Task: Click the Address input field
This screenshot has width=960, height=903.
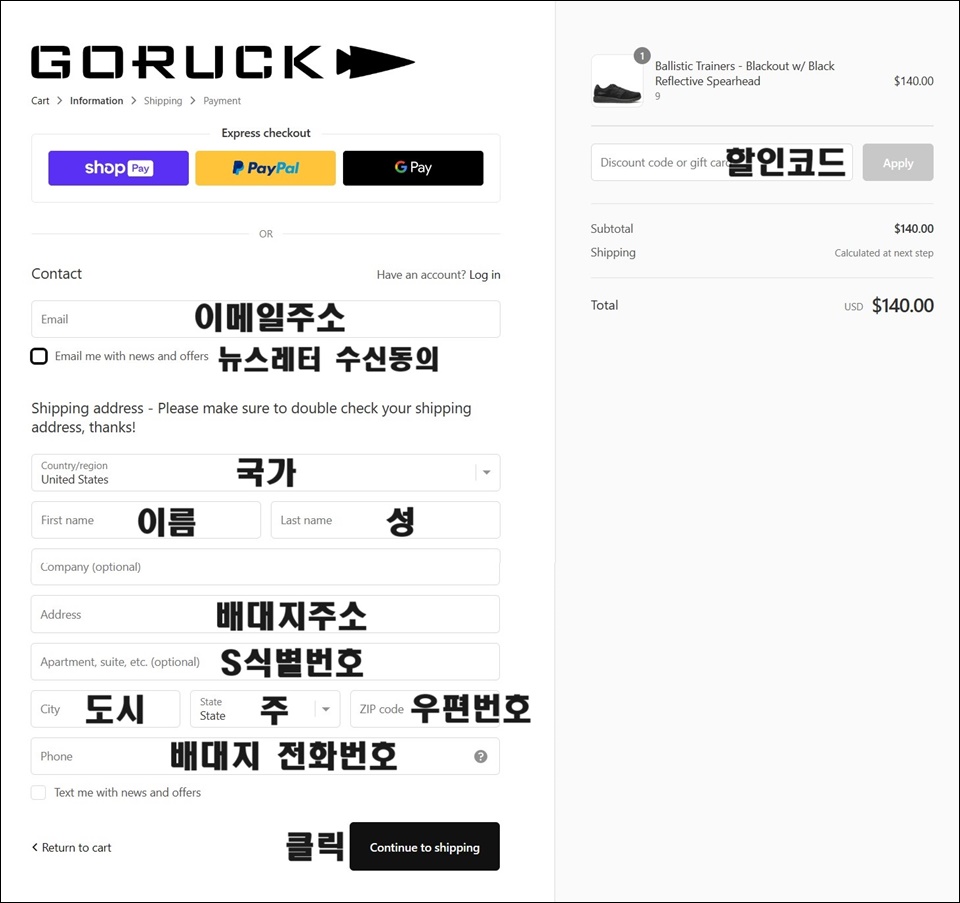Action: (x=266, y=614)
